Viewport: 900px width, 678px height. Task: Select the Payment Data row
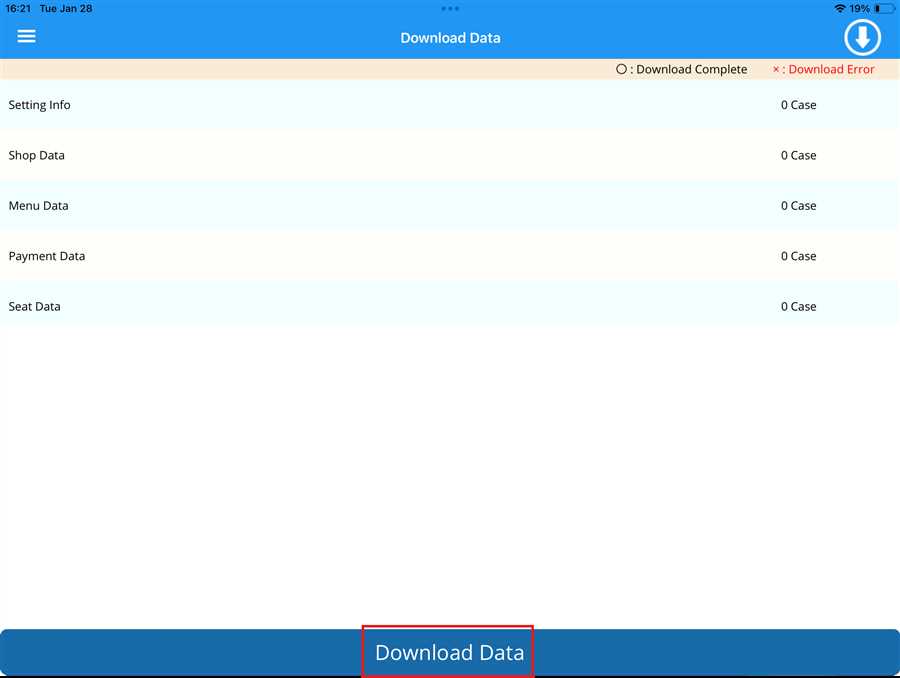(47, 256)
